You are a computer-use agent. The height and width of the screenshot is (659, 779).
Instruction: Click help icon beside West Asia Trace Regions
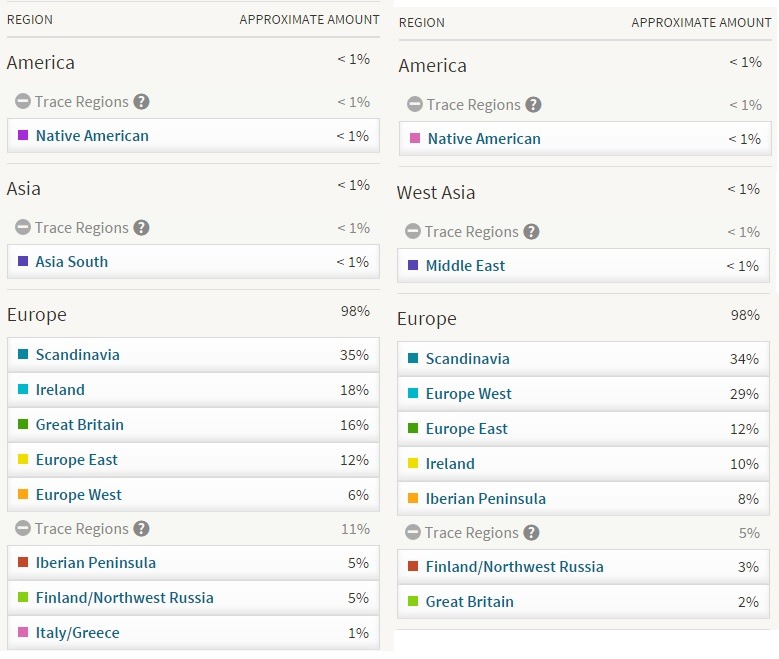[532, 232]
